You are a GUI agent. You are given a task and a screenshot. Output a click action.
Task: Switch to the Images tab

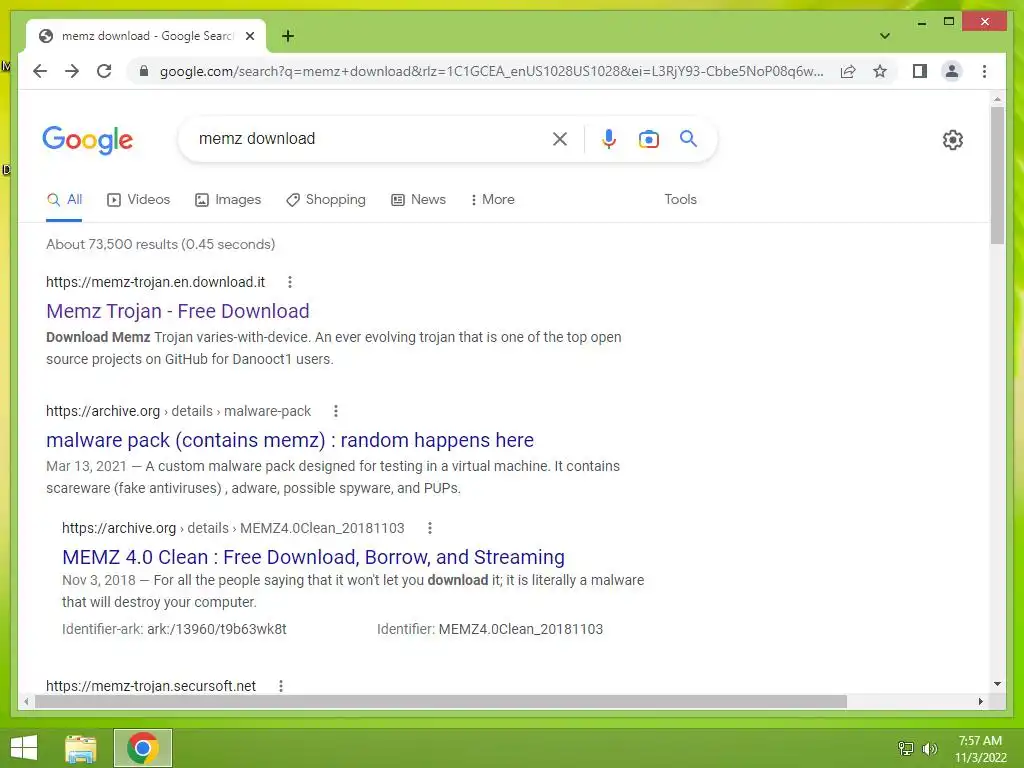pos(228,200)
